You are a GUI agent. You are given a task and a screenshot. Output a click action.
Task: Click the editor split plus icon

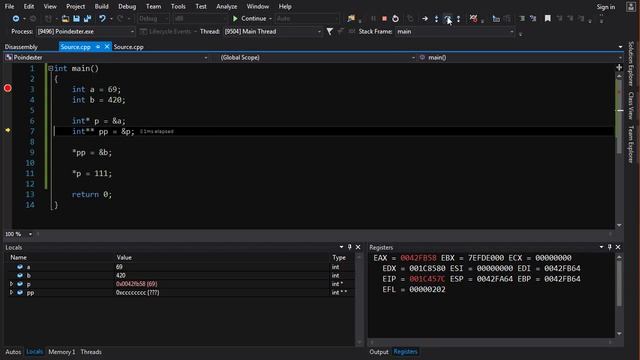click(x=619, y=67)
